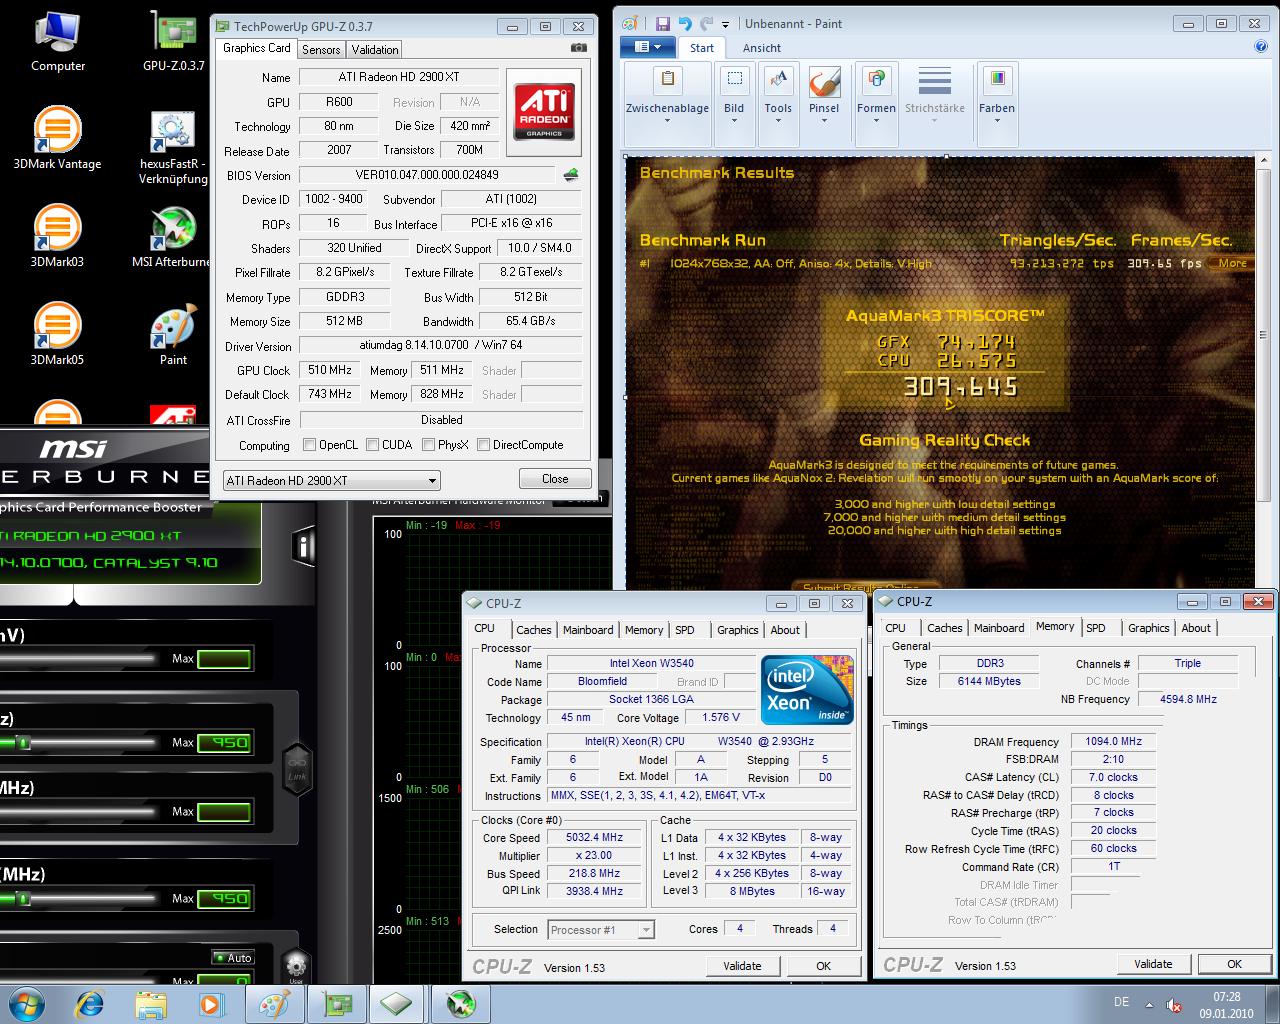1280x1024 pixels.
Task: Select 3DMark05 desktop shortcut
Action: (58, 336)
